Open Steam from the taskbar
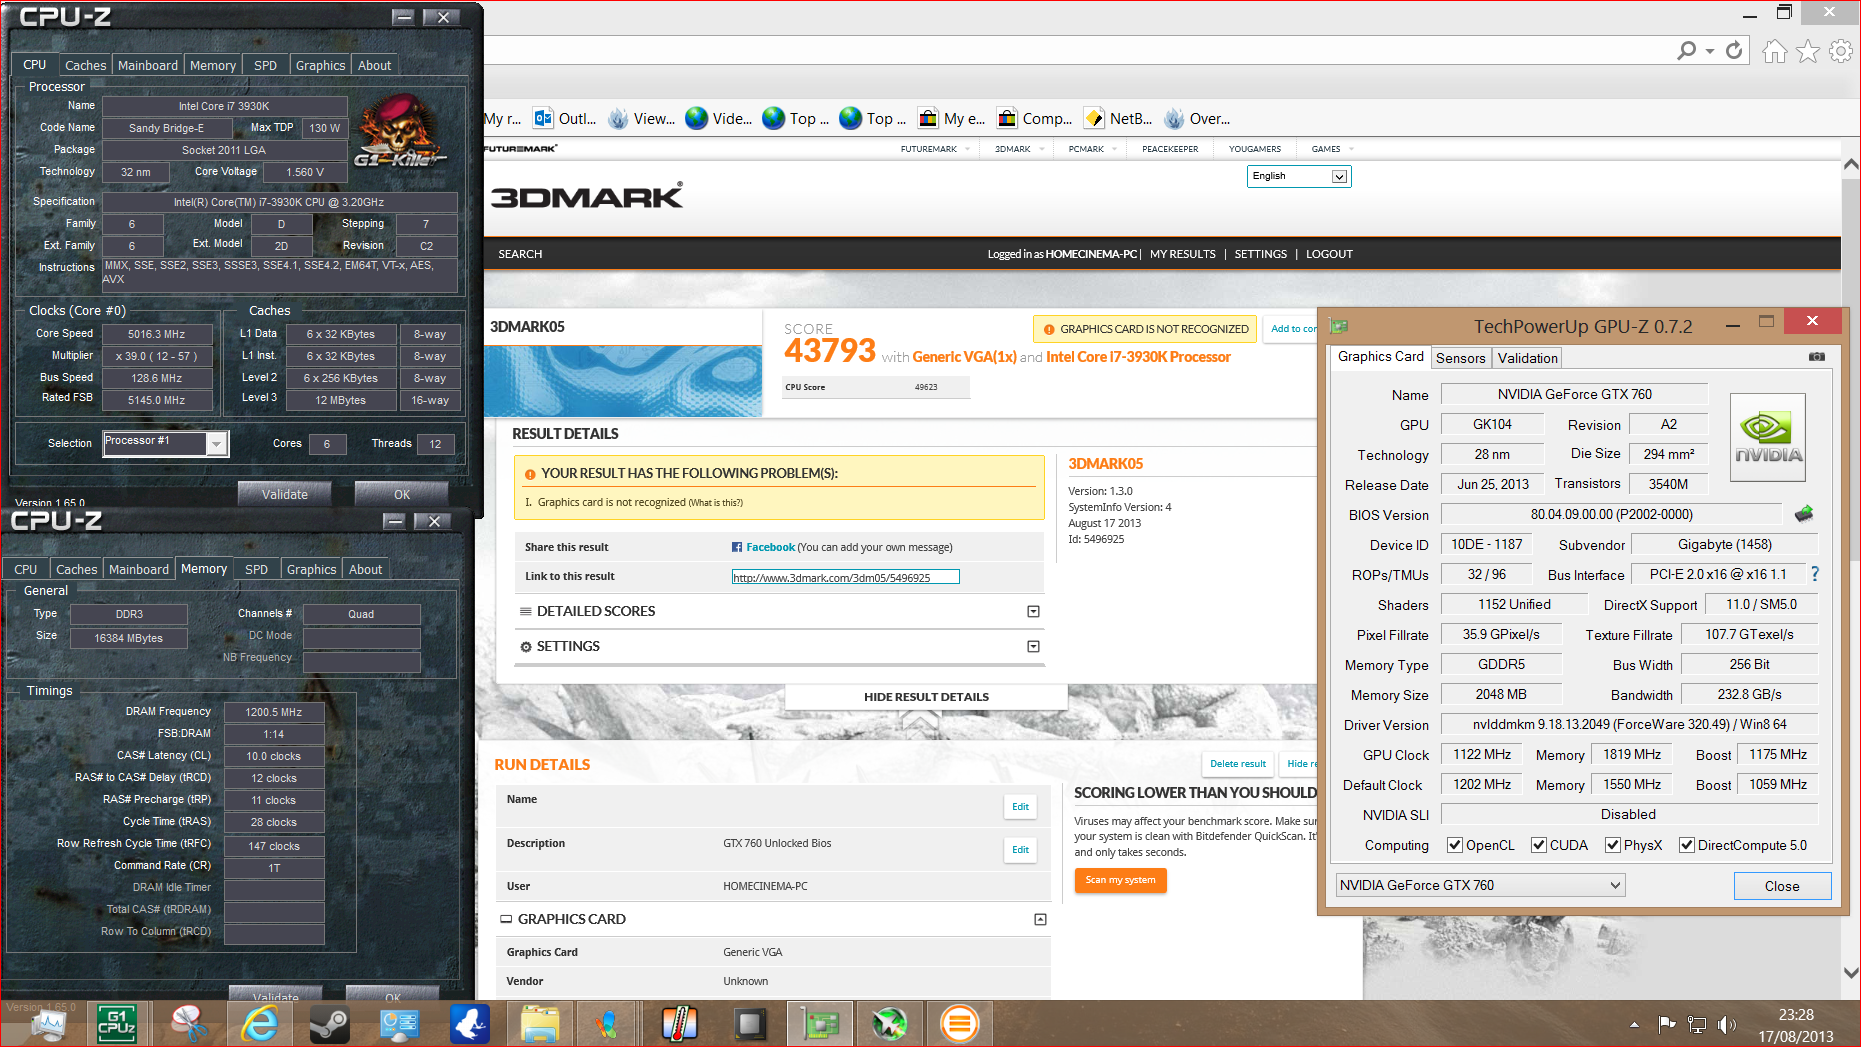 point(329,1024)
